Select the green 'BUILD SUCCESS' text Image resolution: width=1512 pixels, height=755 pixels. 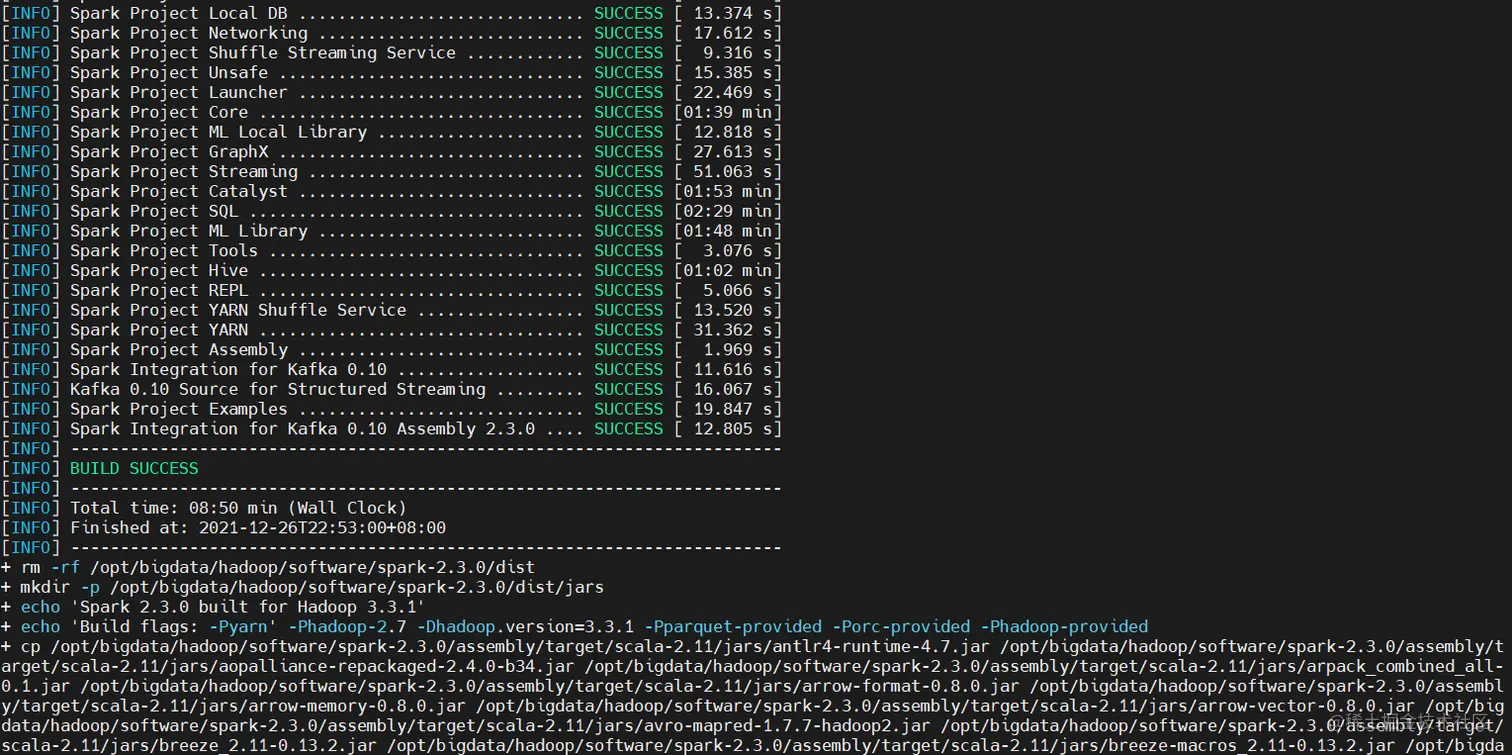[134, 469]
